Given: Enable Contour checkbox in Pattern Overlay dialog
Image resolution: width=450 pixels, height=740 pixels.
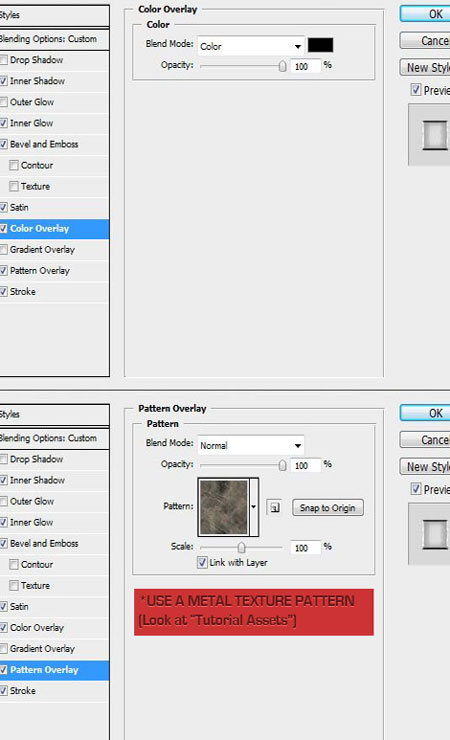Looking at the screenshot, I should click(14, 564).
